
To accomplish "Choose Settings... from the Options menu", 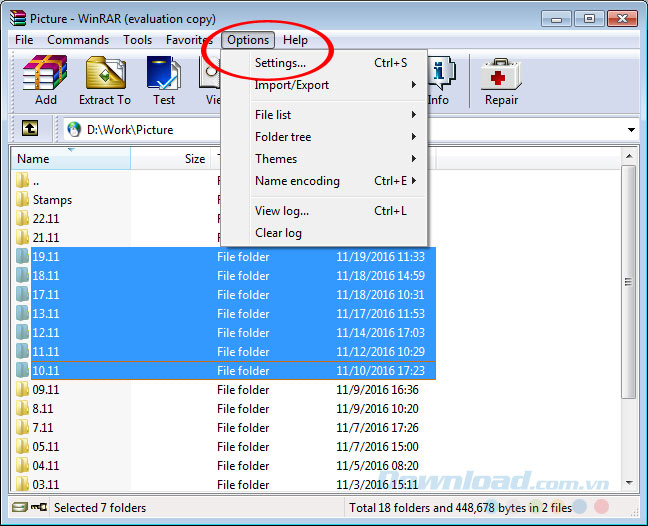I will point(324,63).
